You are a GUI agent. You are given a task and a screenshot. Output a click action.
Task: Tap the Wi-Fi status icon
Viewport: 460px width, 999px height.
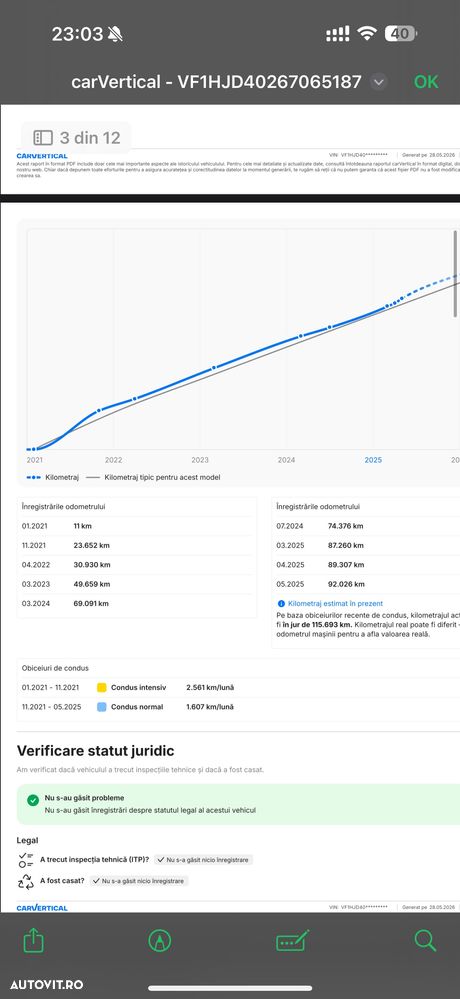click(x=366, y=34)
